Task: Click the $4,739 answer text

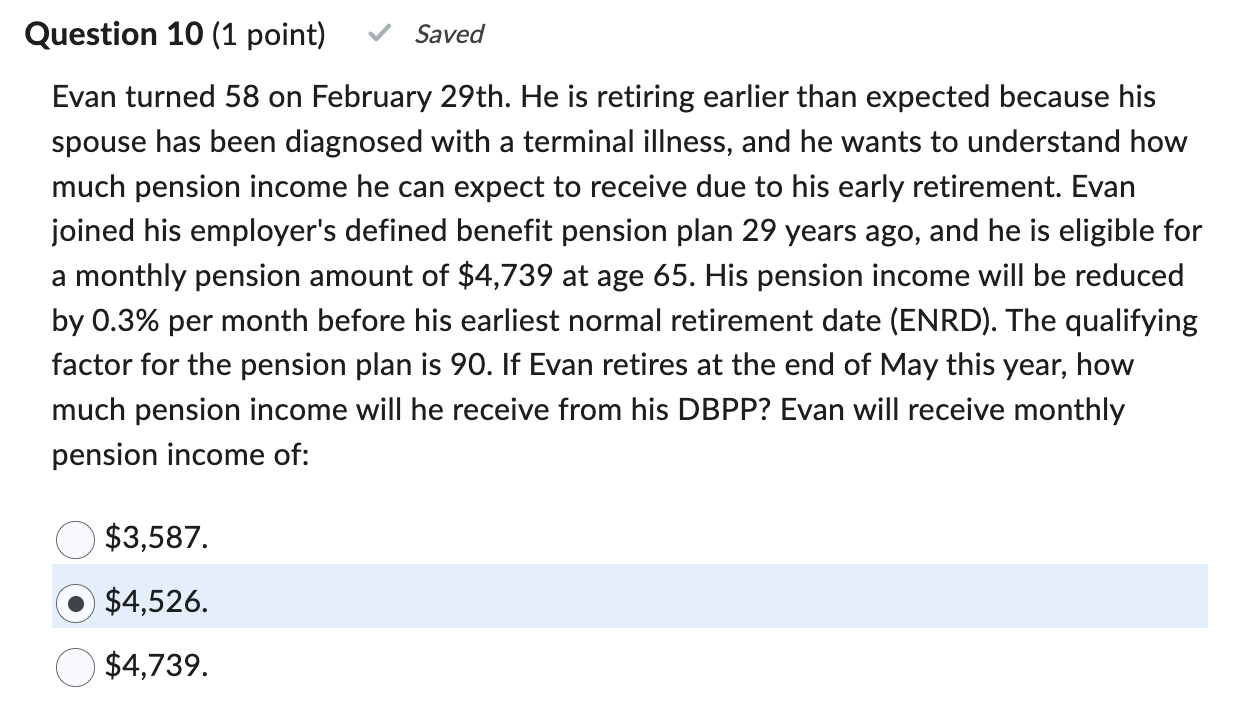Action: pos(156,668)
